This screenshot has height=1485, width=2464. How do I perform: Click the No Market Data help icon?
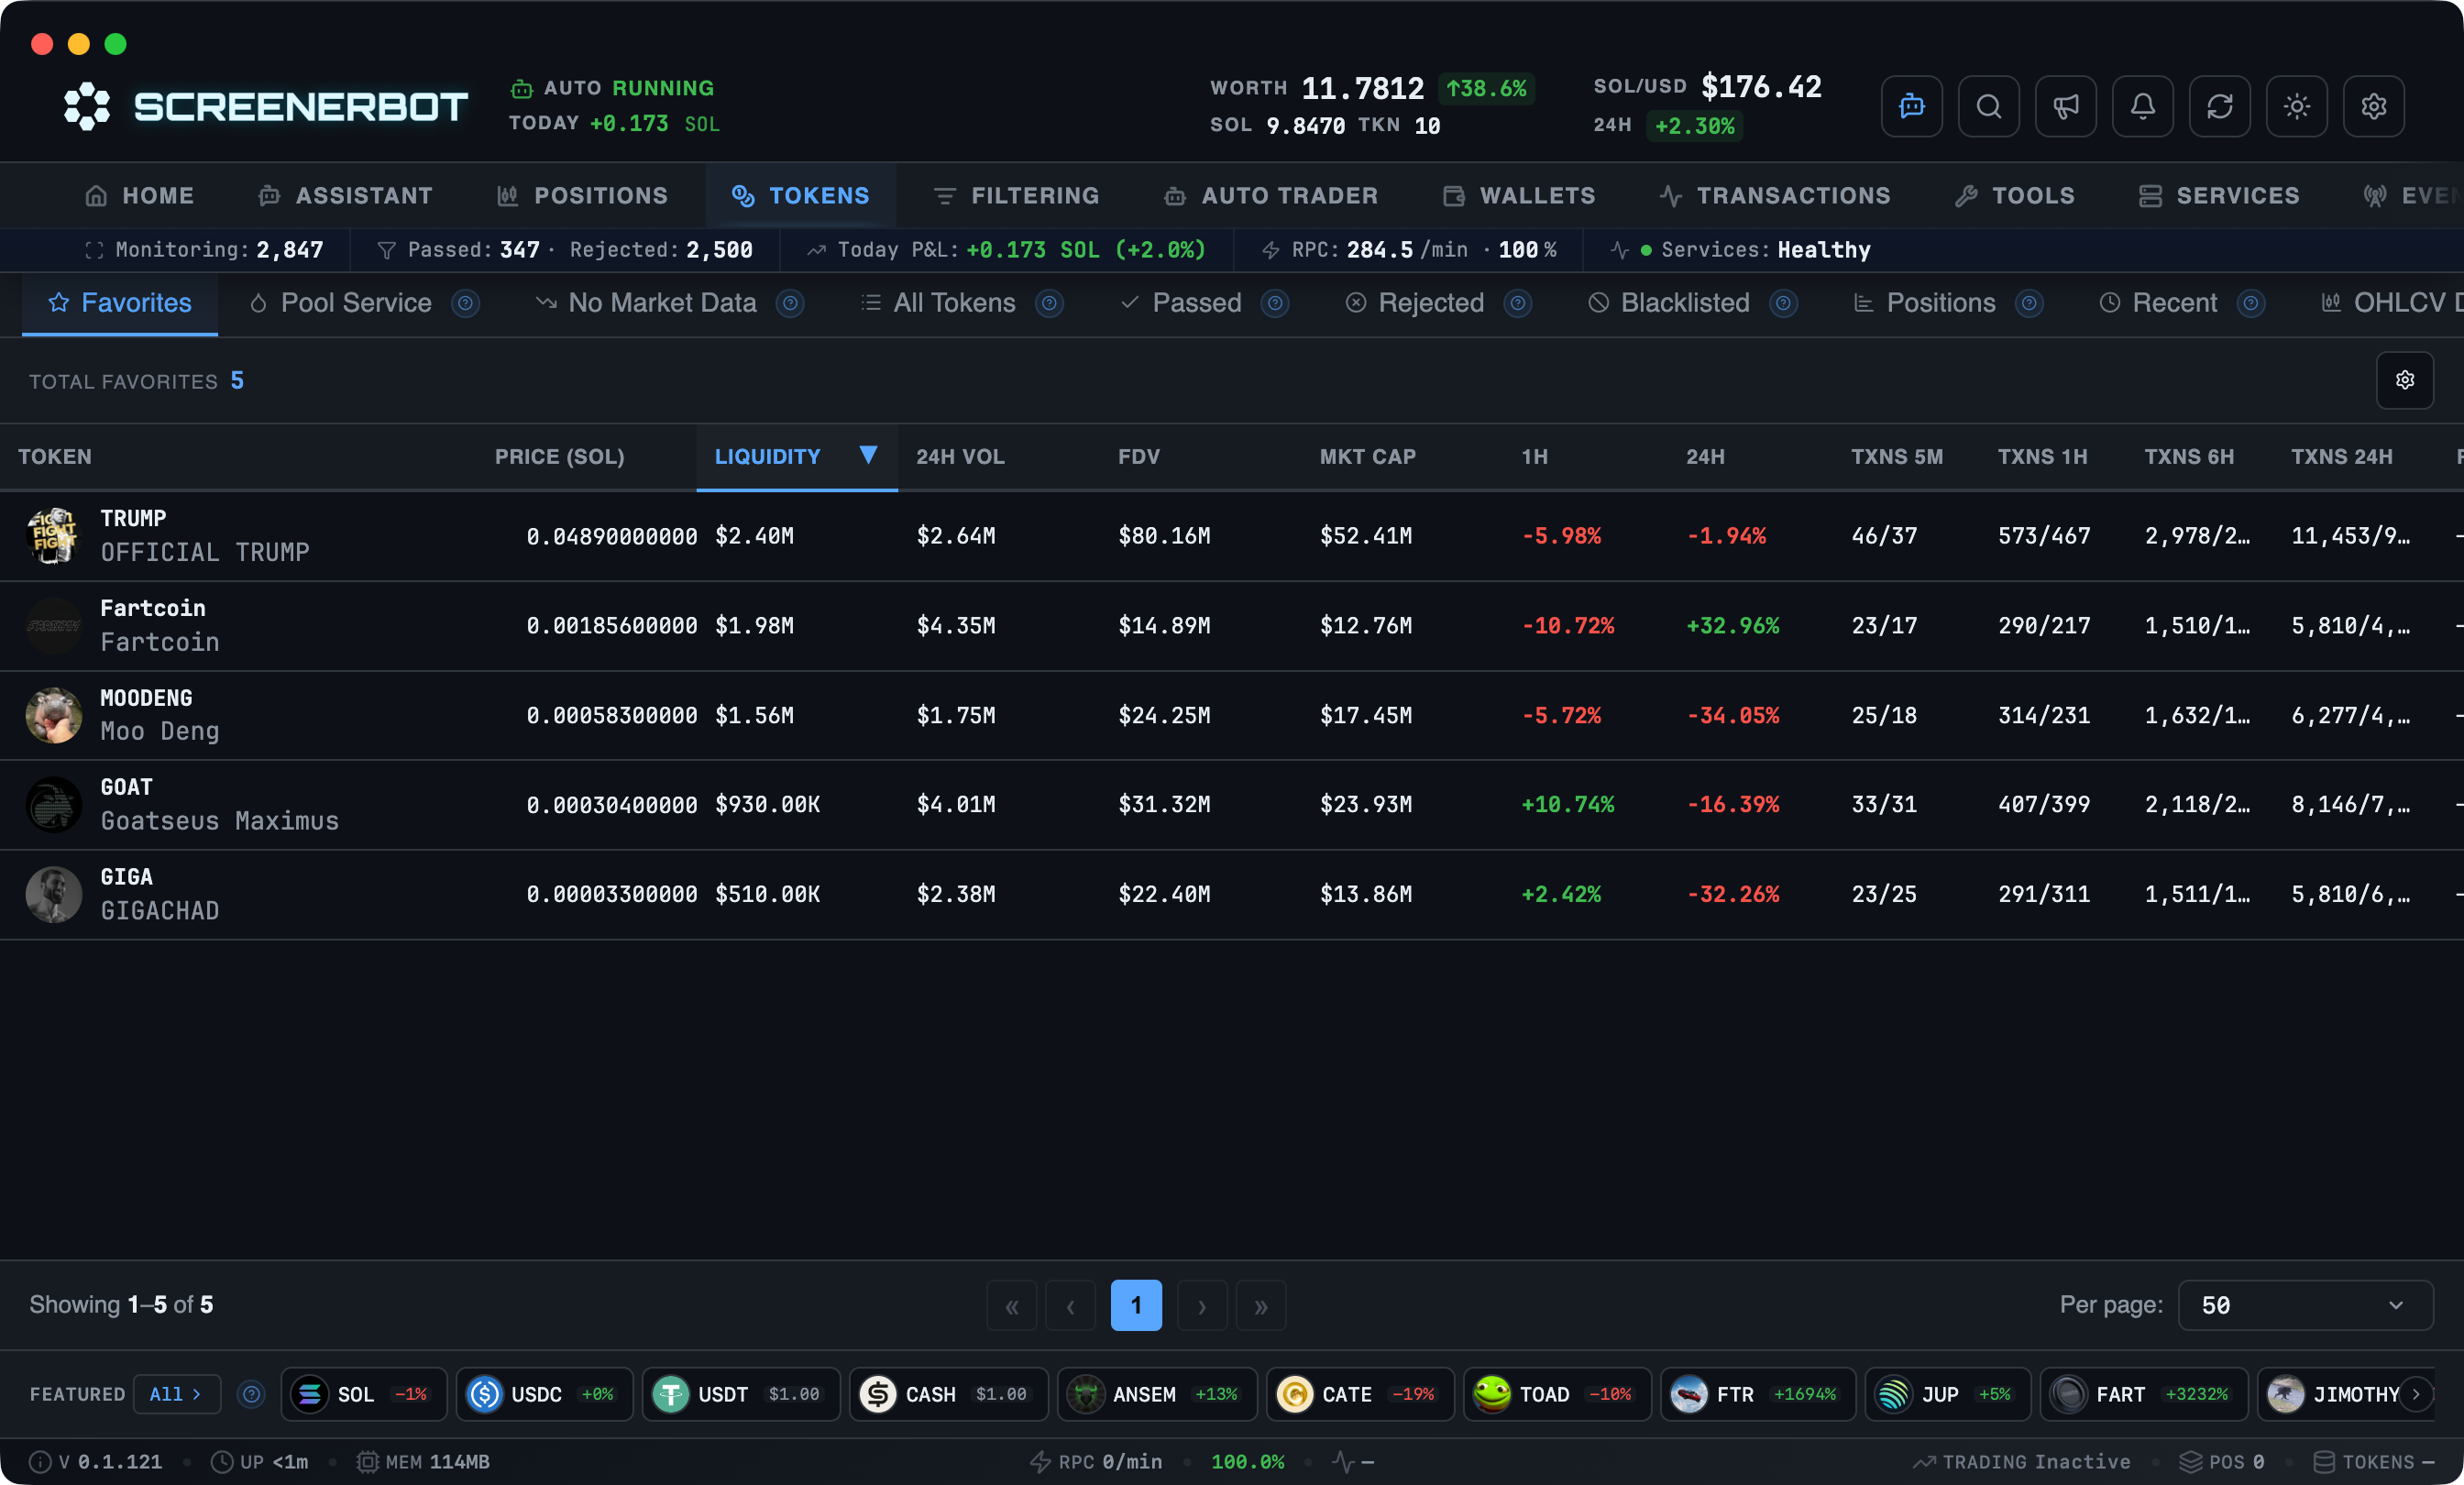point(790,303)
